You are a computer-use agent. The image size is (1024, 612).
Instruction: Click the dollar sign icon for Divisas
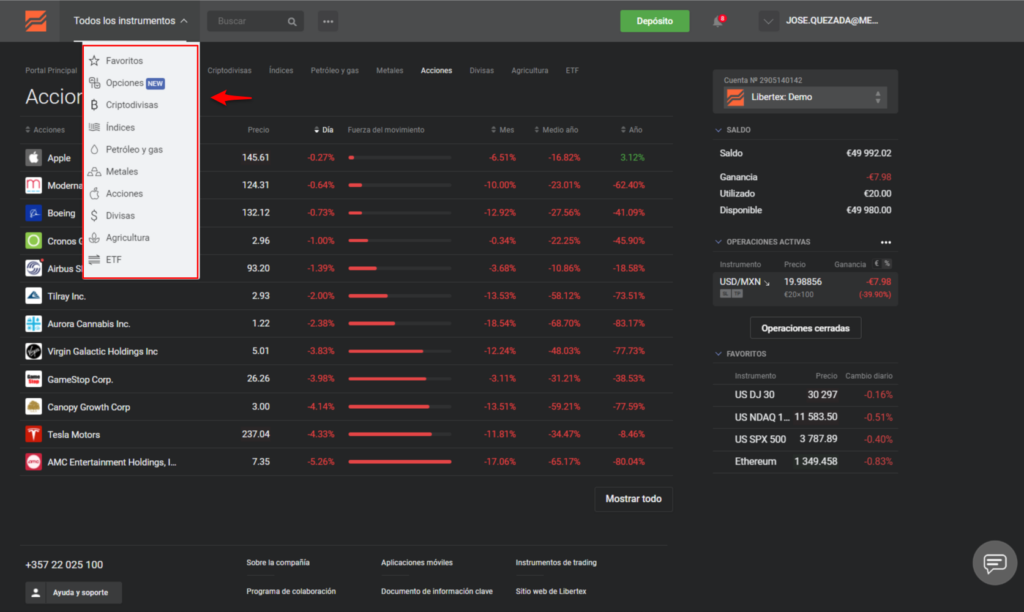[95, 216]
